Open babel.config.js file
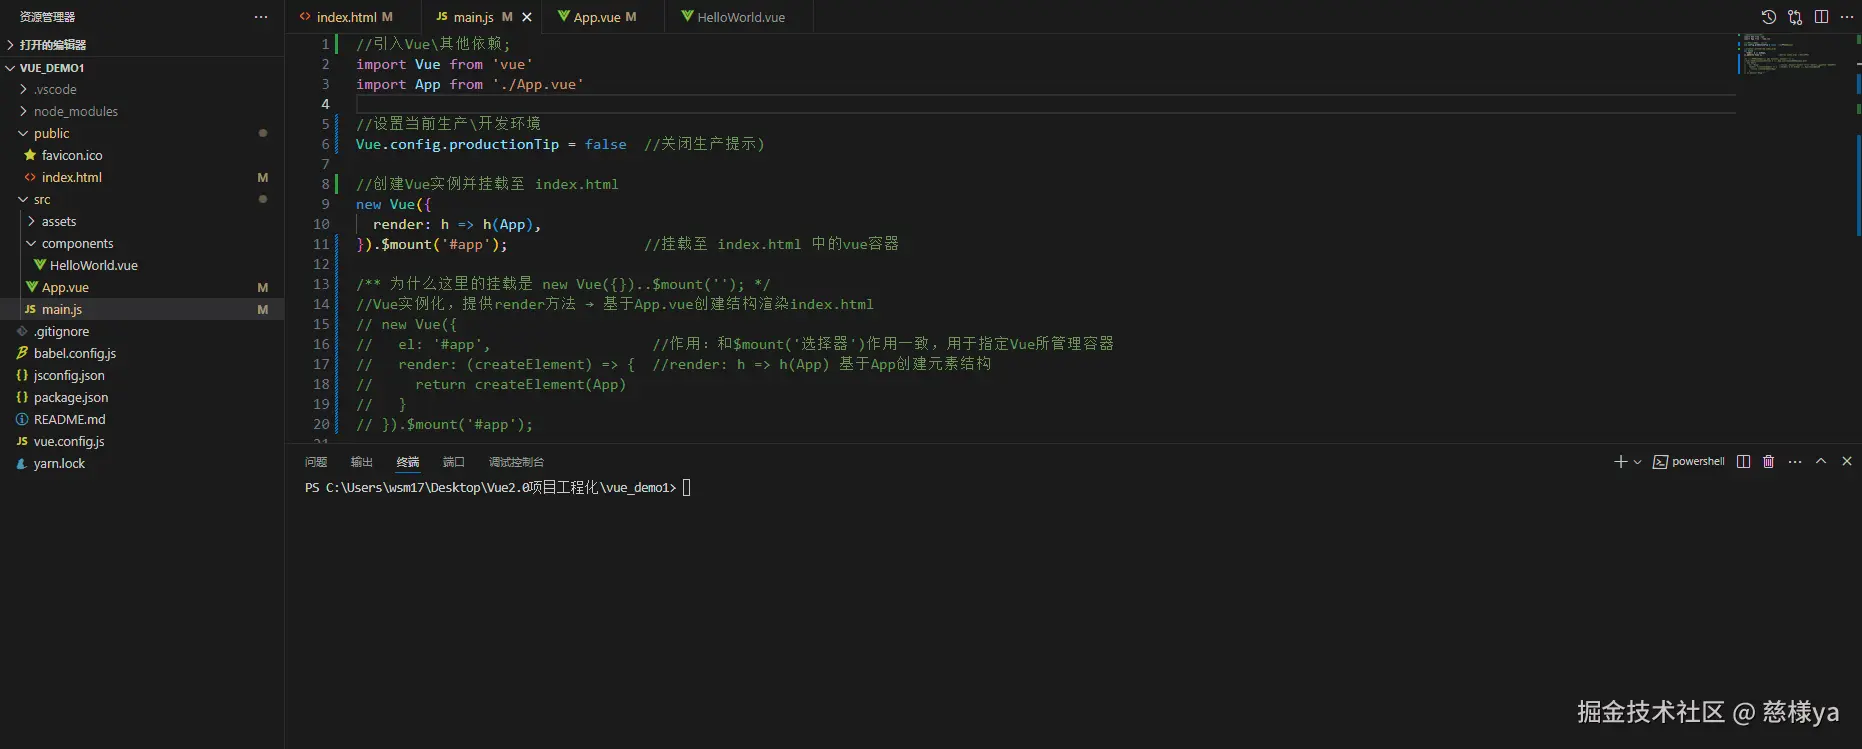 (x=142, y=353)
